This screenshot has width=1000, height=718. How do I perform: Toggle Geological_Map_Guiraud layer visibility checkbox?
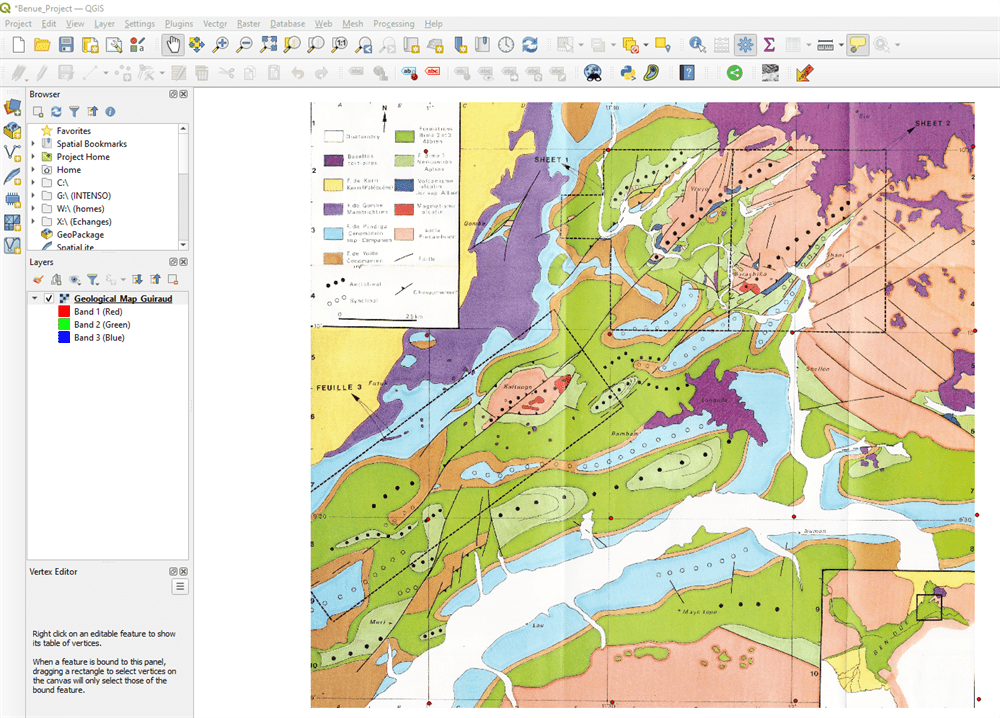[x=49, y=299]
